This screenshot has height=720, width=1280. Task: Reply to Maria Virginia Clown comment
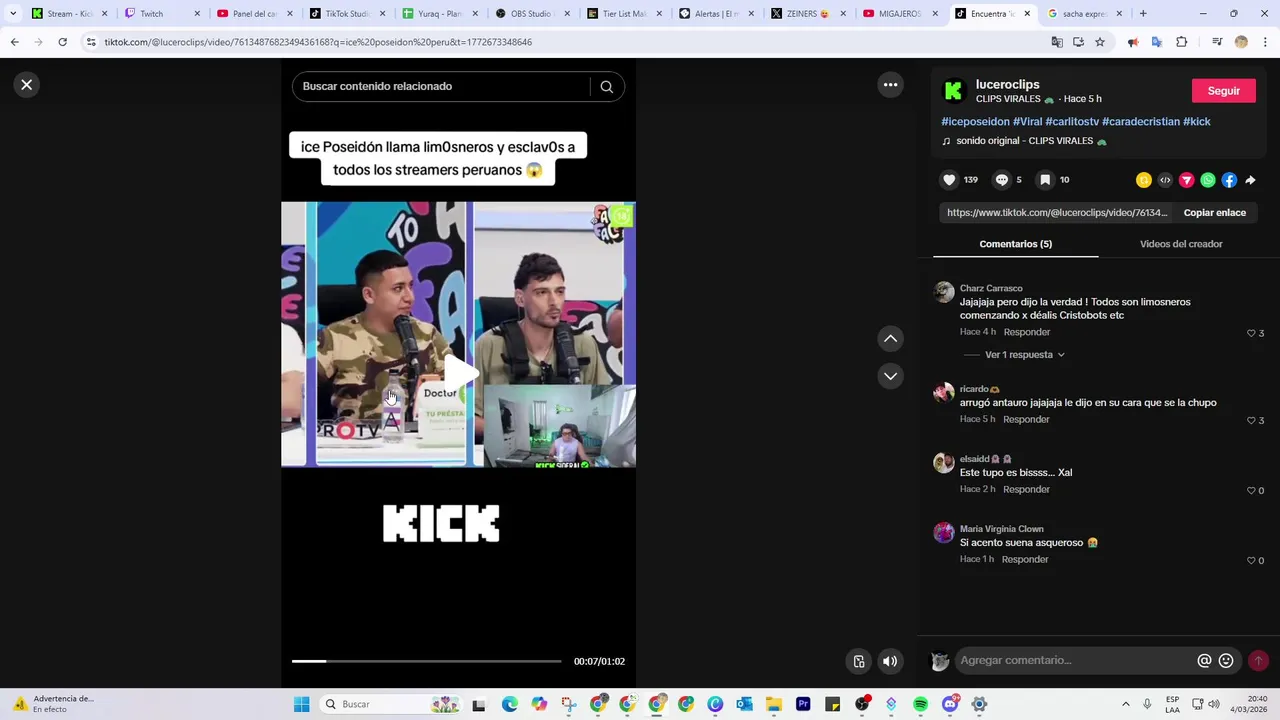tap(1025, 559)
